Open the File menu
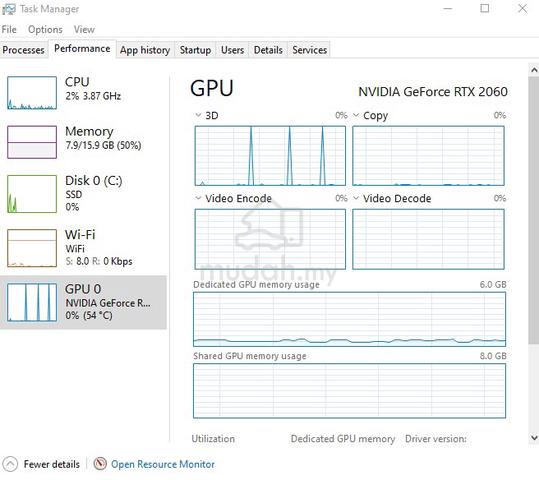This screenshot has height=480, width=539. 9,30
